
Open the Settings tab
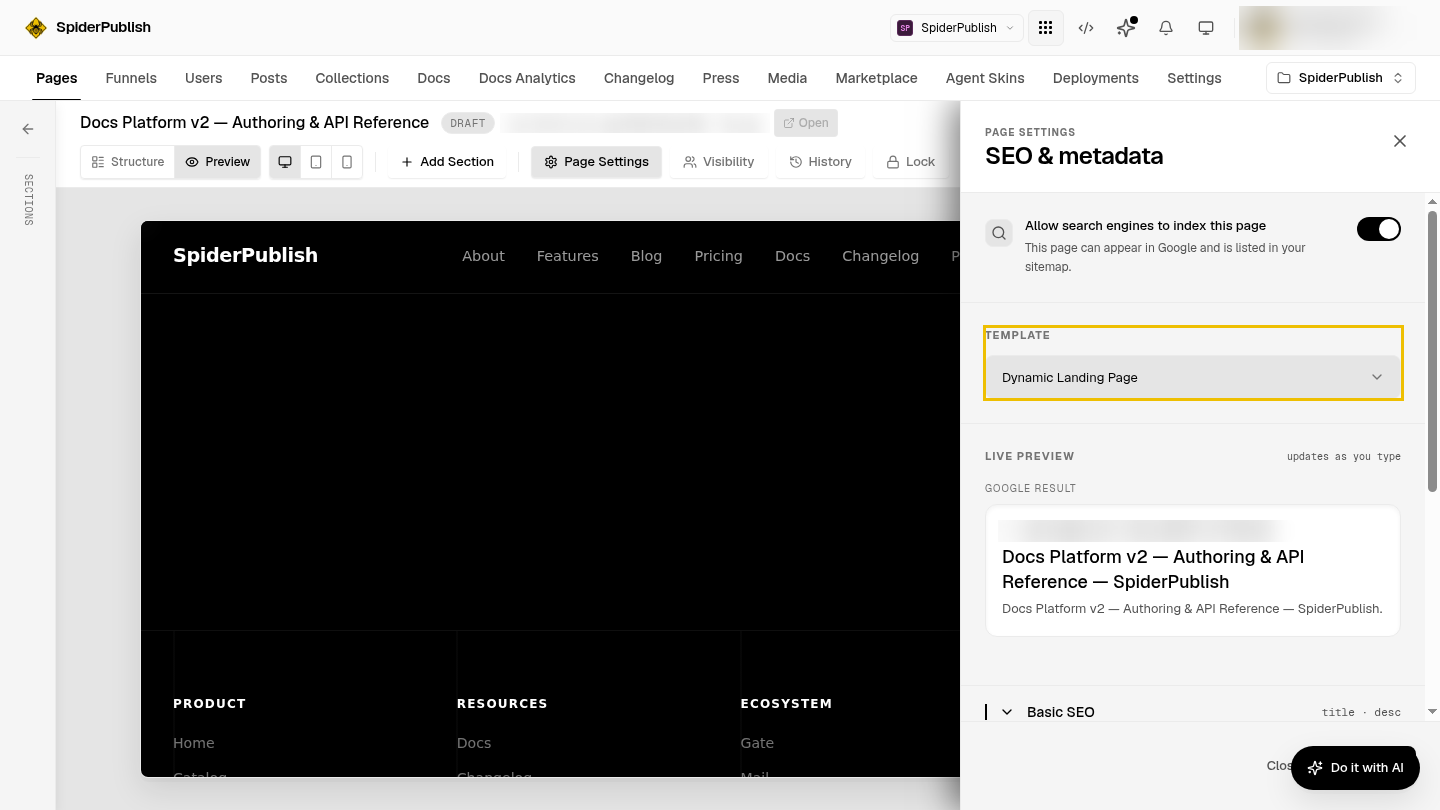tap(1194, 78)
